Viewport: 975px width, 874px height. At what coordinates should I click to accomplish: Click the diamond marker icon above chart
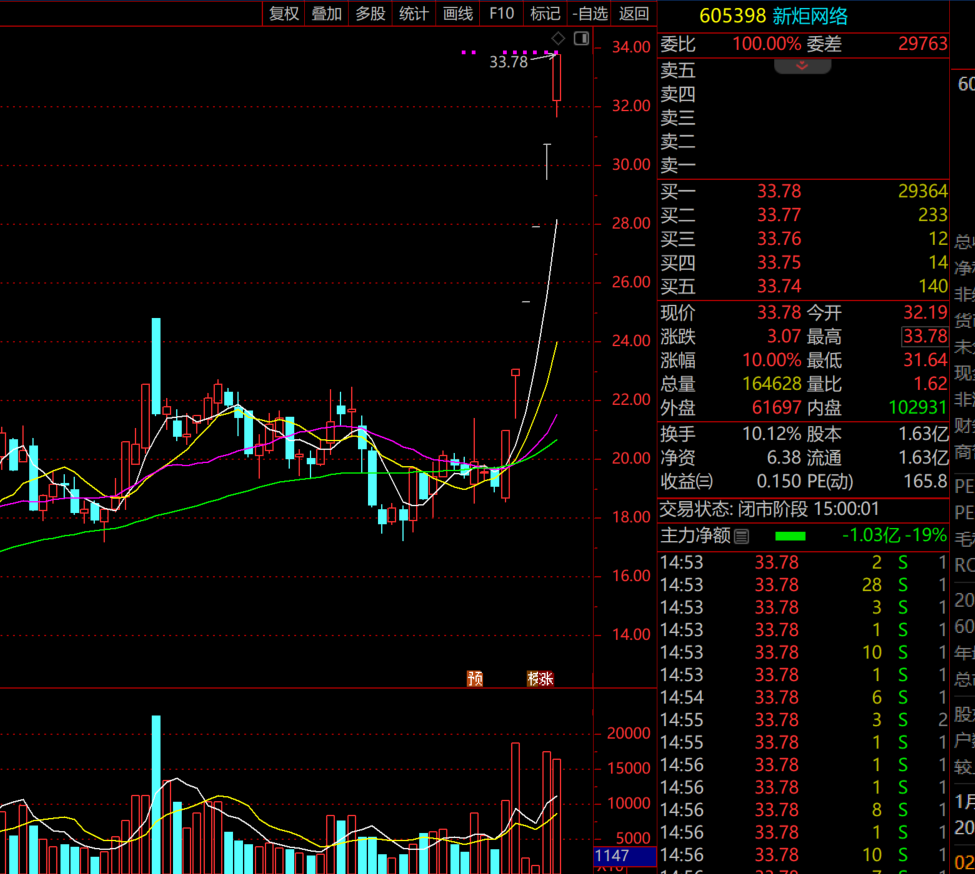point(559,39)
